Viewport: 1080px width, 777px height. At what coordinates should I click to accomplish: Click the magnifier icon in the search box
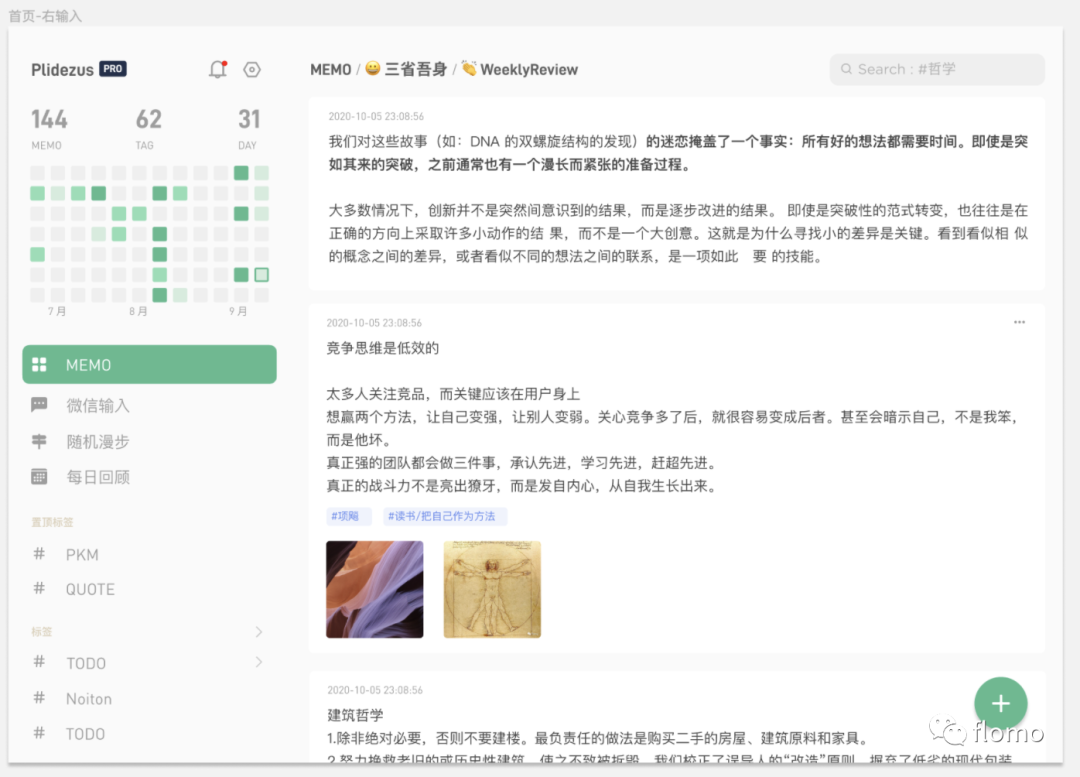coord(847,69)
